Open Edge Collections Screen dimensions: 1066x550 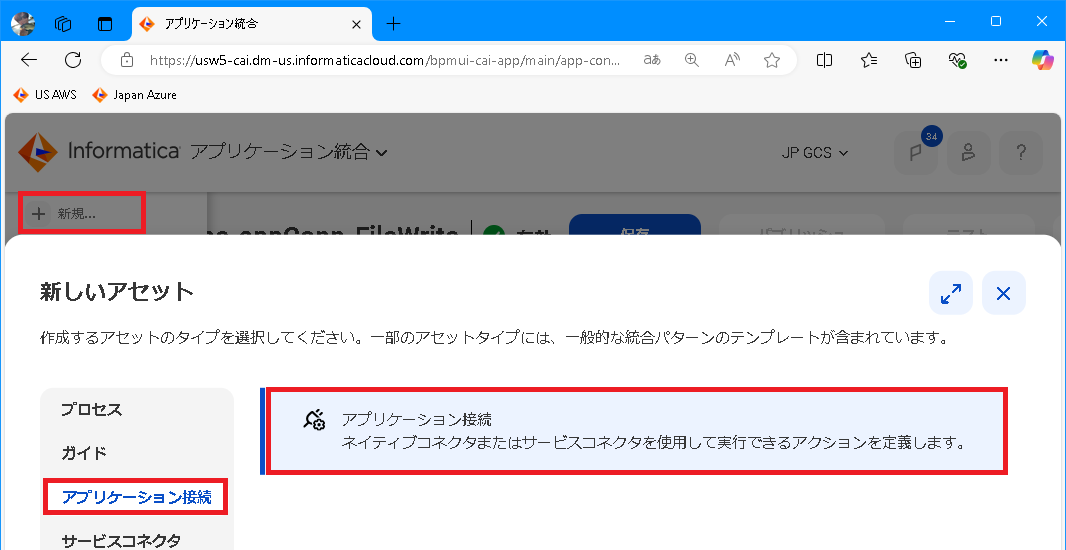pyautogui.click(x=913, y=60)
